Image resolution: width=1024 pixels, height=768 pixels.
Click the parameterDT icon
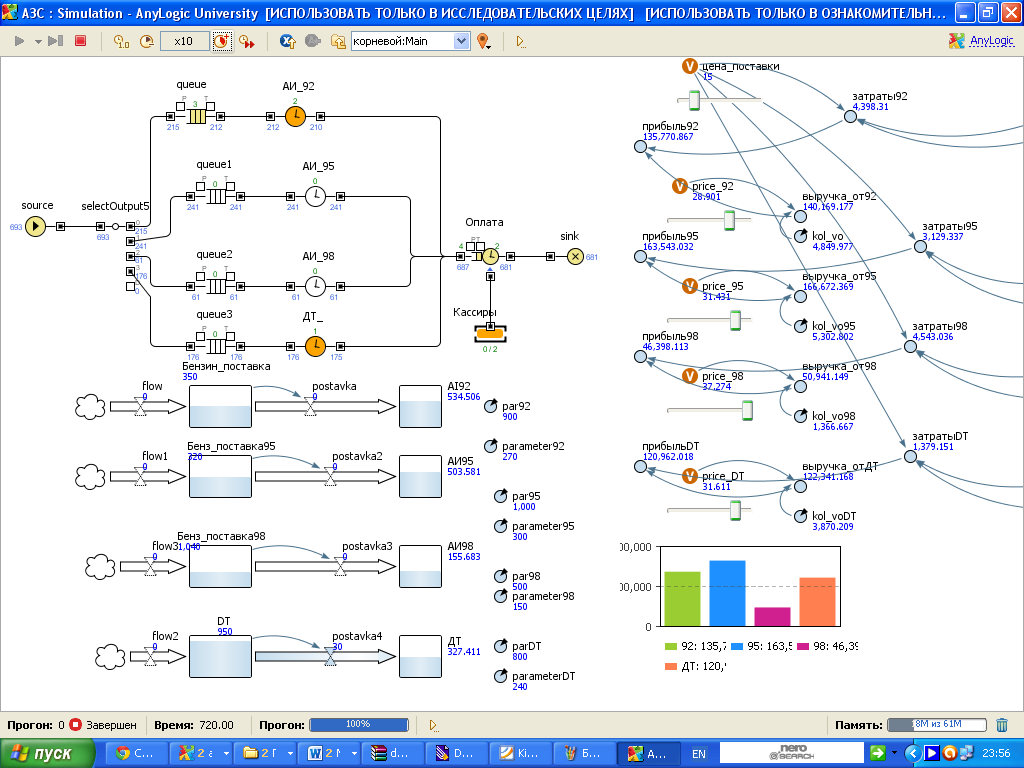point(501,677)
